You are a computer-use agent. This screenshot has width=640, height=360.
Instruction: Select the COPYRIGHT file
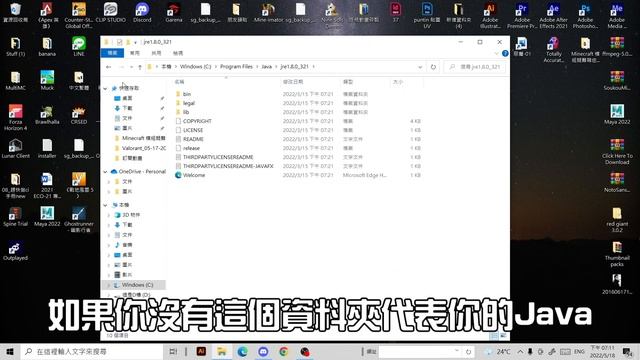pyautogui.click(x=197, y=121)
